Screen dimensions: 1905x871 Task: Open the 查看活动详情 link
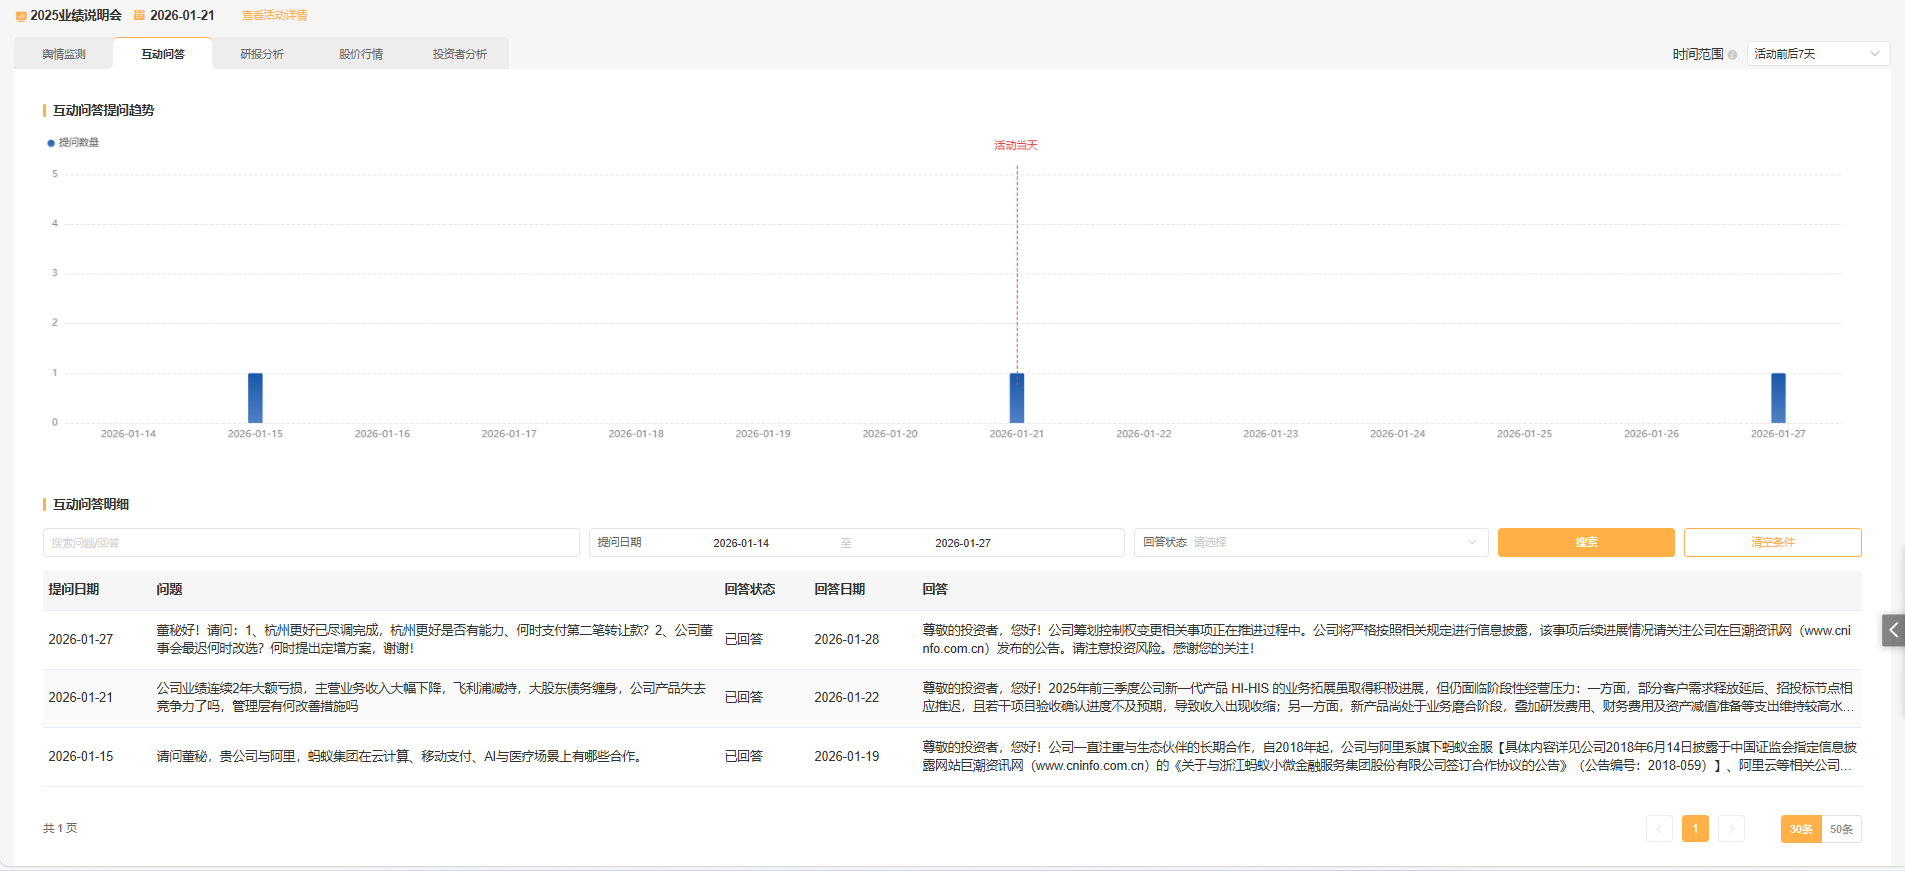click(x=275, y=15)
